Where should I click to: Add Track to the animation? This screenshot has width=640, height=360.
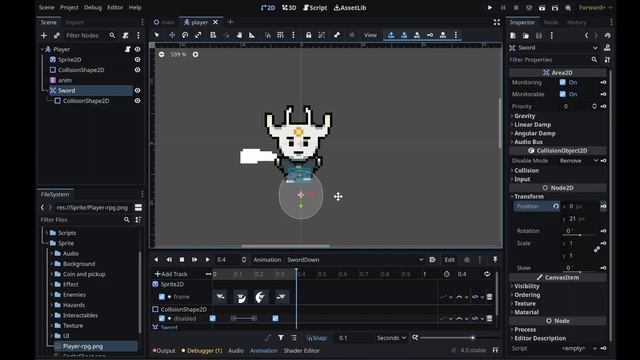point(171,274)
